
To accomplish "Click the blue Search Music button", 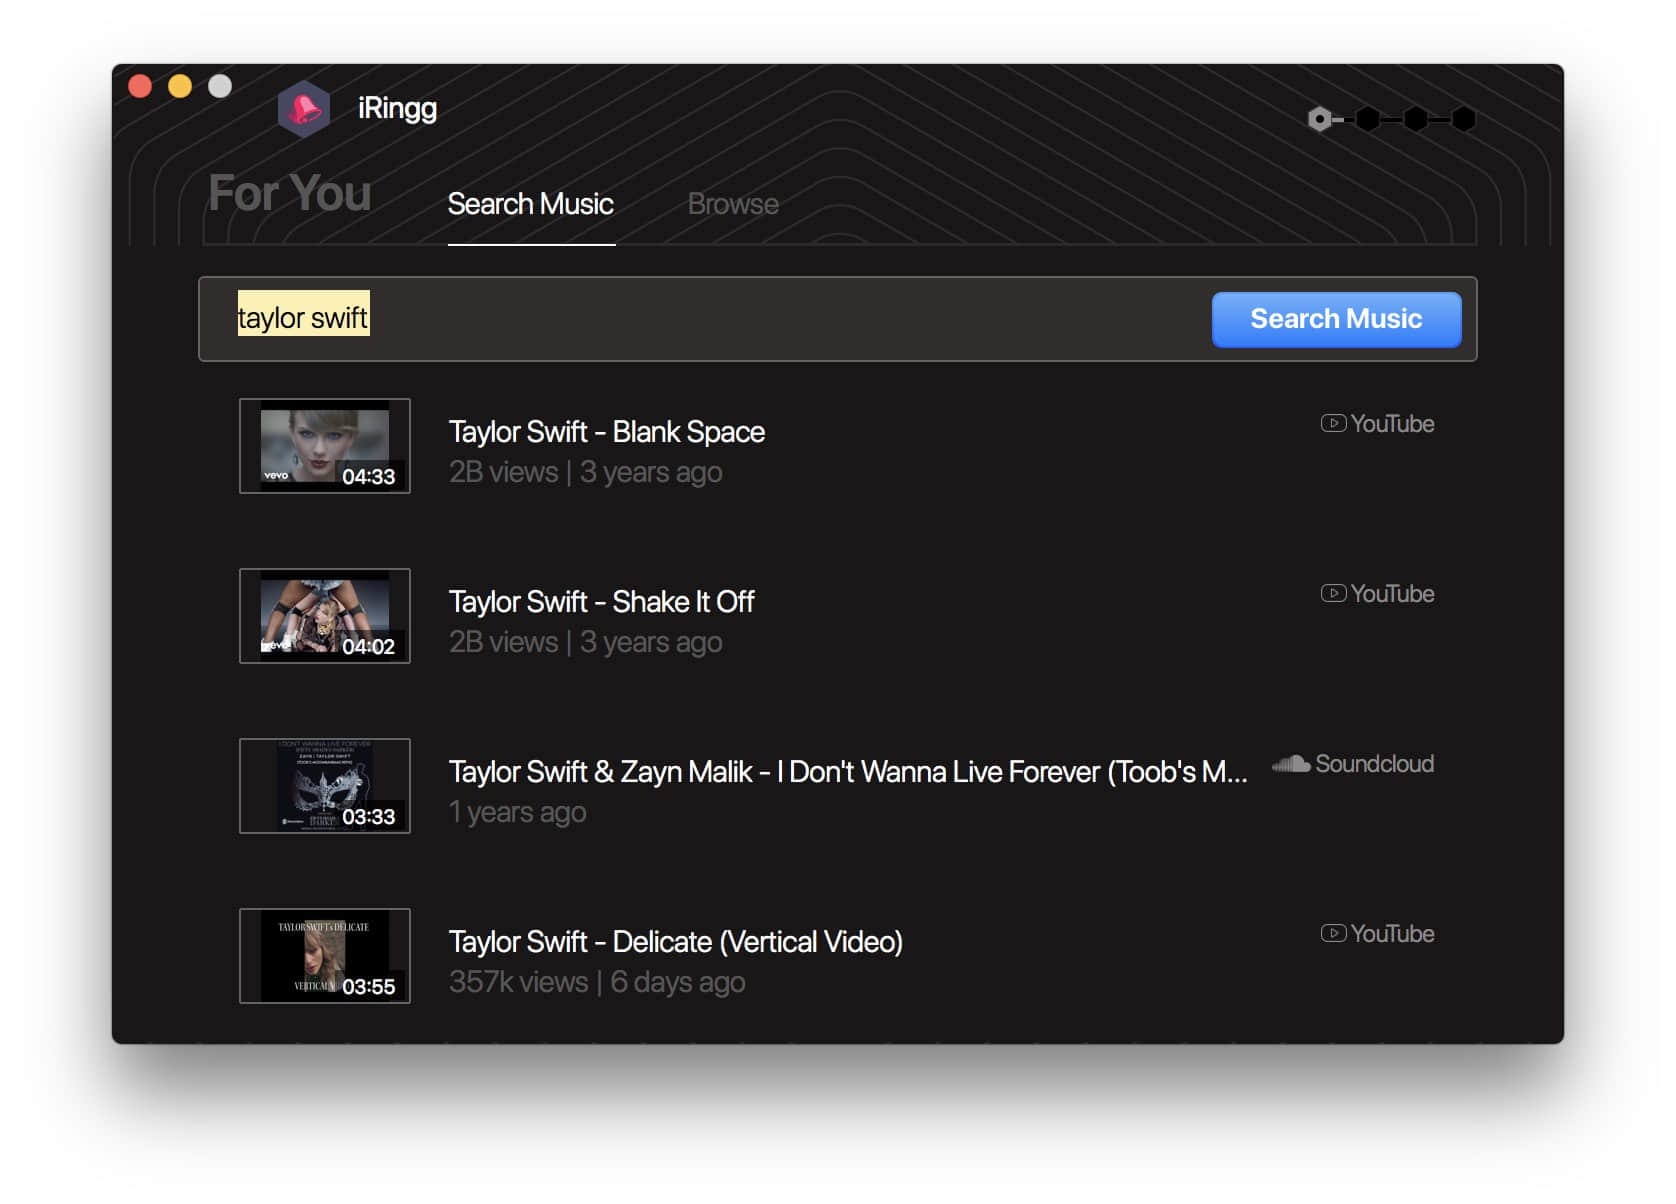I will coord(1336,319).
